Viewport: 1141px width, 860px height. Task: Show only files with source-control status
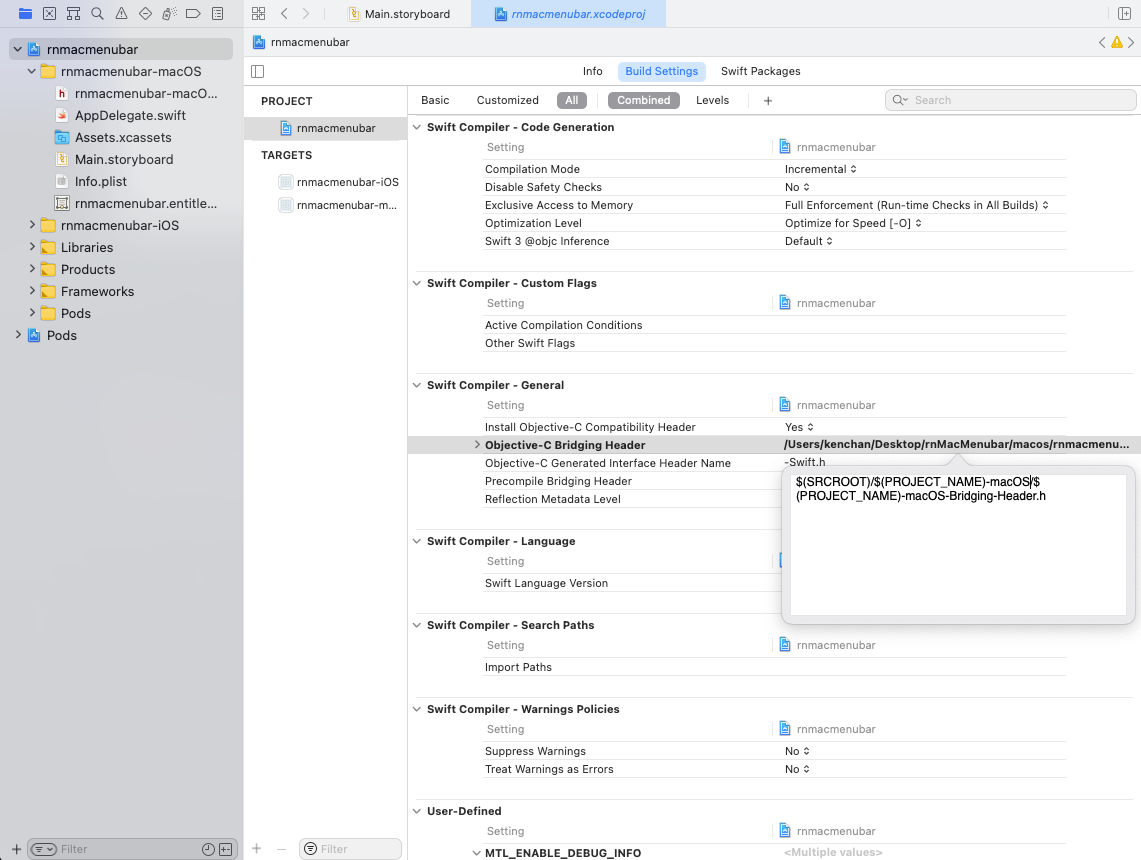click(226, 849)
